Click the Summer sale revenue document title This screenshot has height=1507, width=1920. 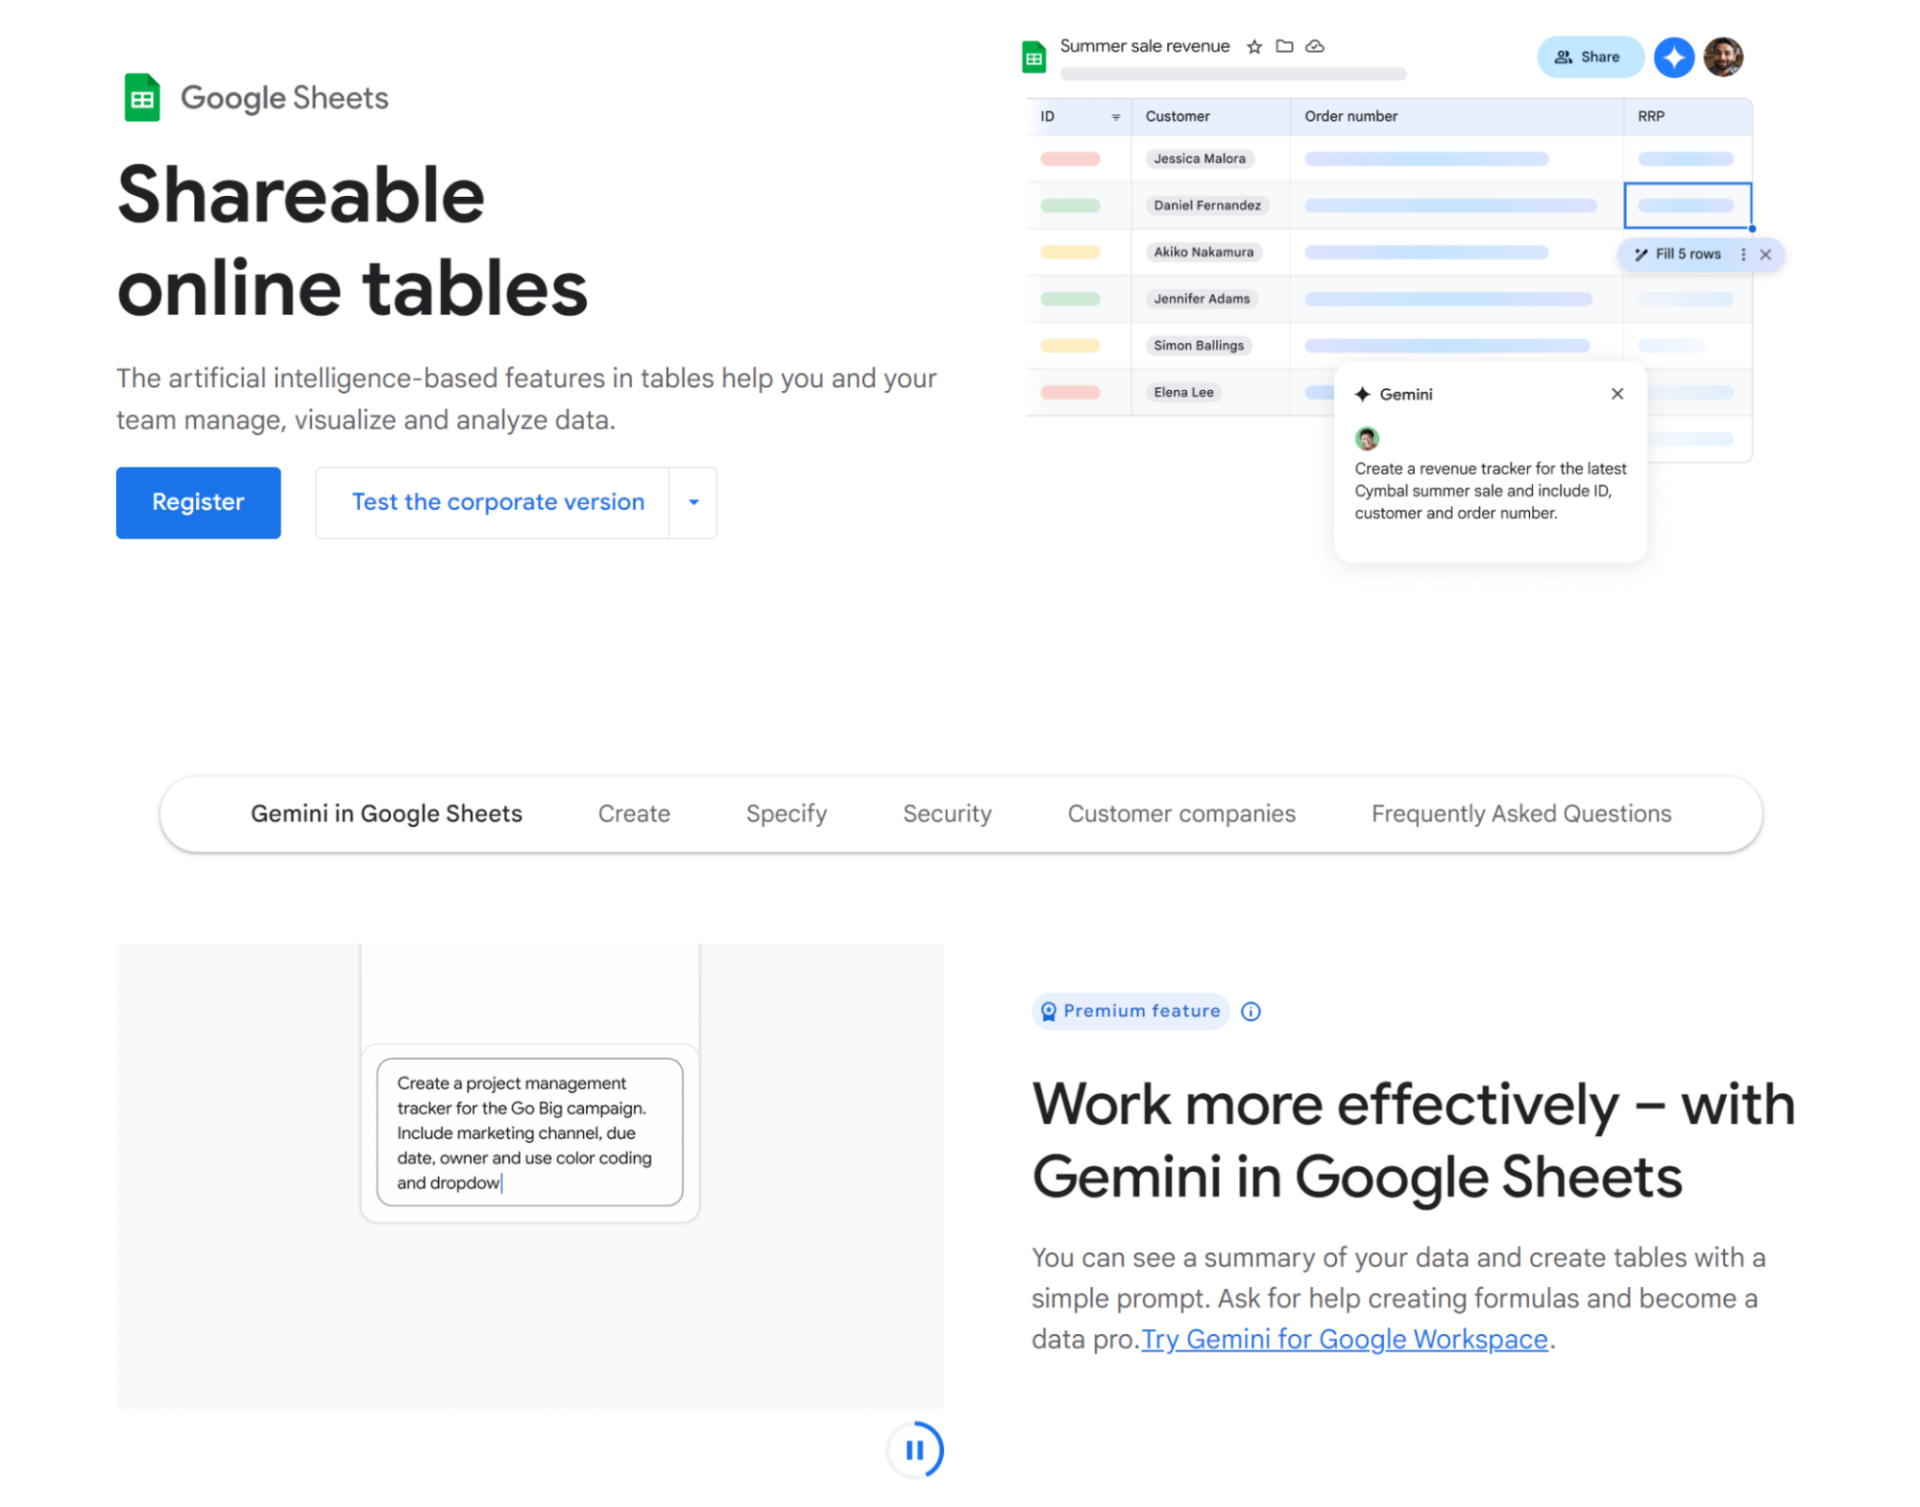coord(1144,46)
